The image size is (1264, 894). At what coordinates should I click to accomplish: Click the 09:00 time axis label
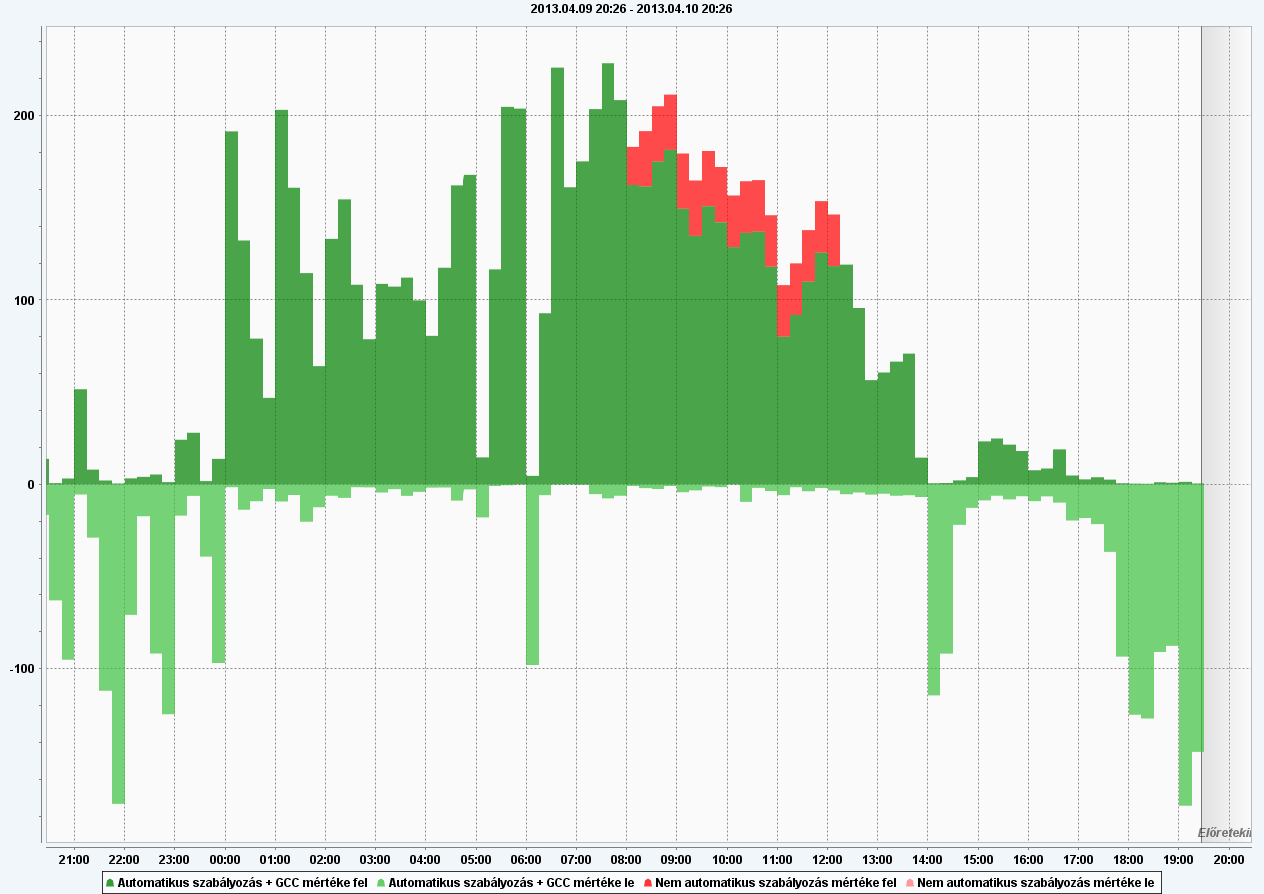[677, 859]
